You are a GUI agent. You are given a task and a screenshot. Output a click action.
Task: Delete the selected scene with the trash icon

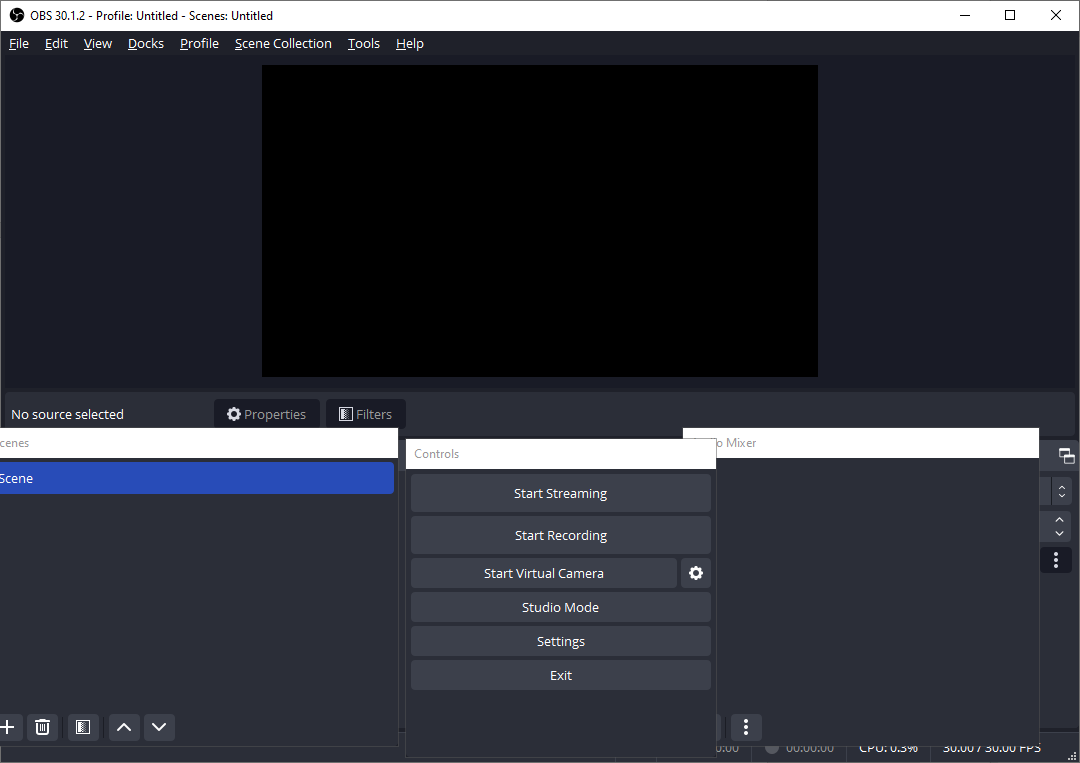tap(42, 727)
